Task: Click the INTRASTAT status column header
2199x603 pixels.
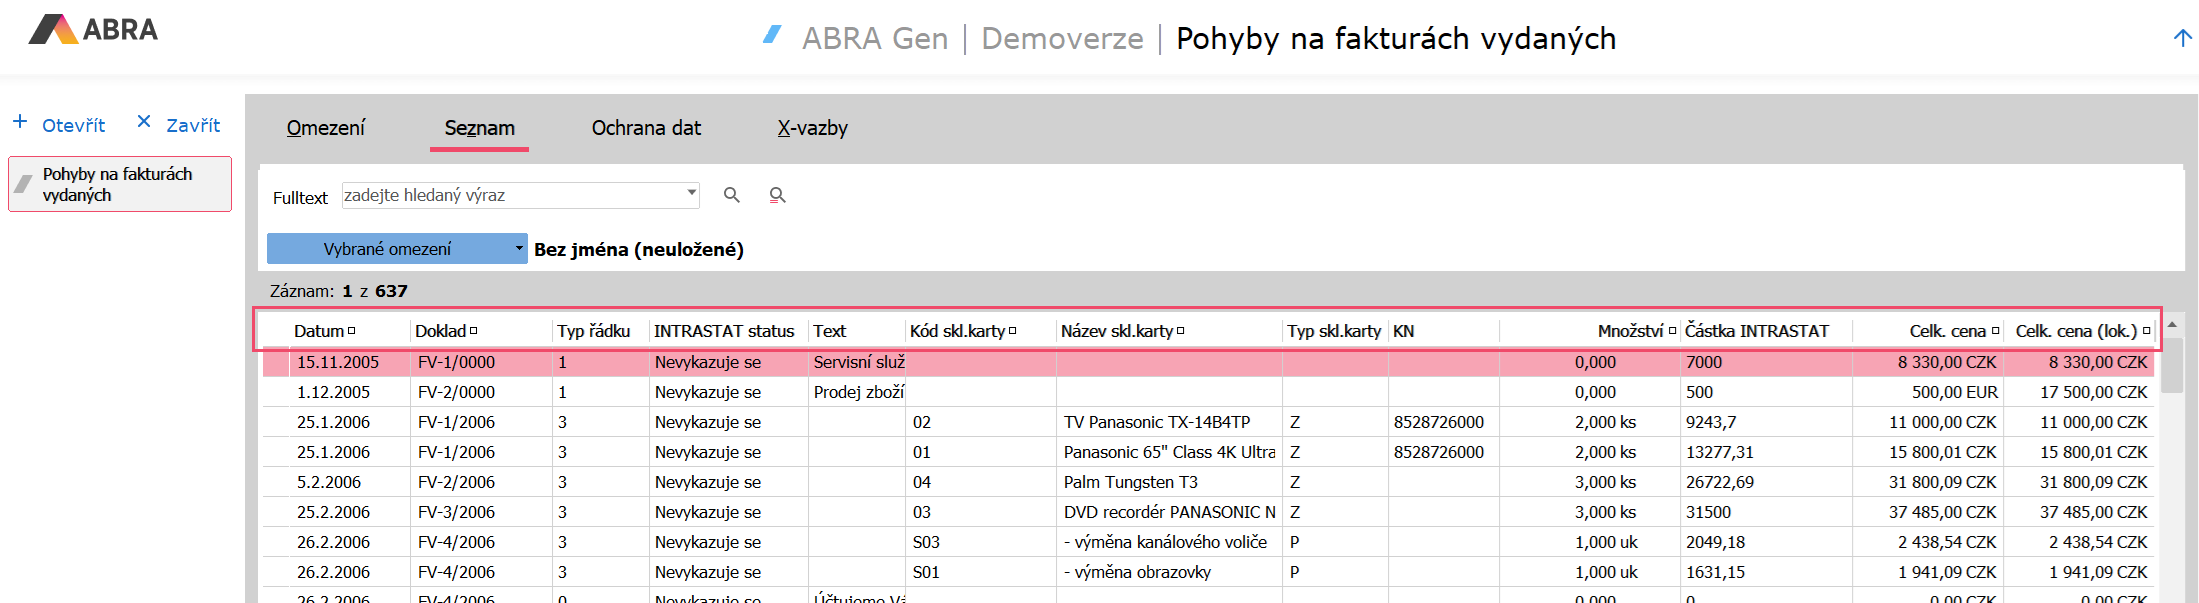Action: [724, 331]
